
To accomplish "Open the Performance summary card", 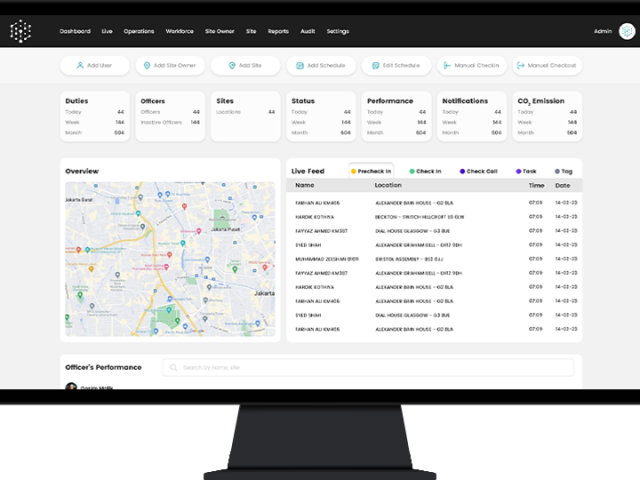I will 396,116.
